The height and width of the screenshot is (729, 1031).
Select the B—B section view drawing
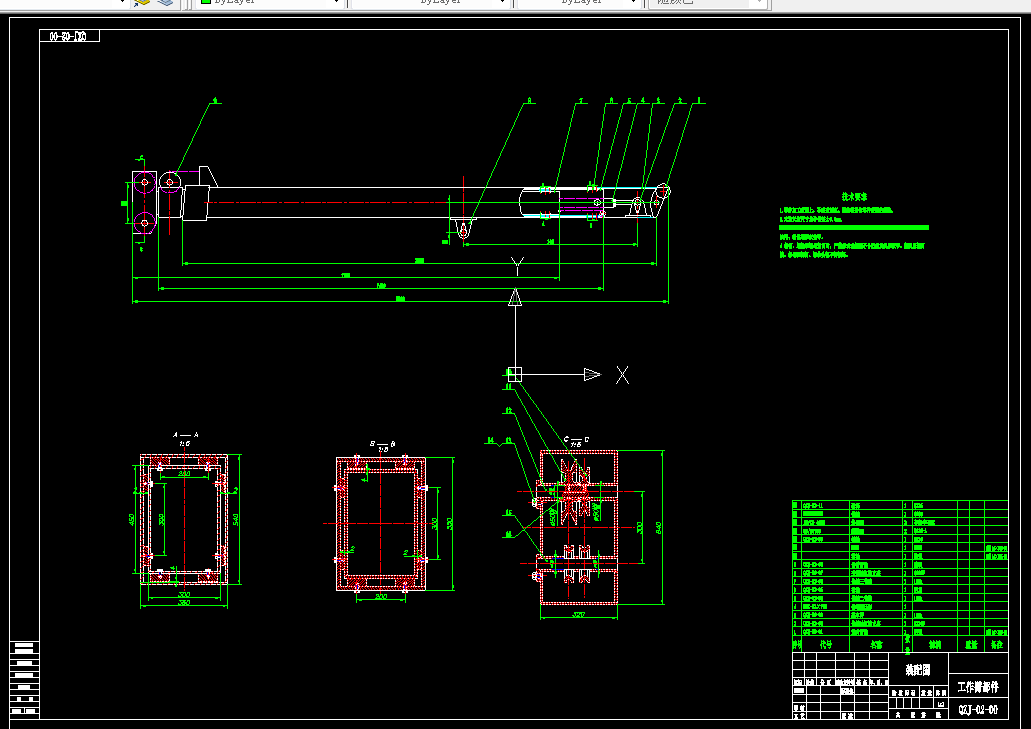(x=383, y=524)
